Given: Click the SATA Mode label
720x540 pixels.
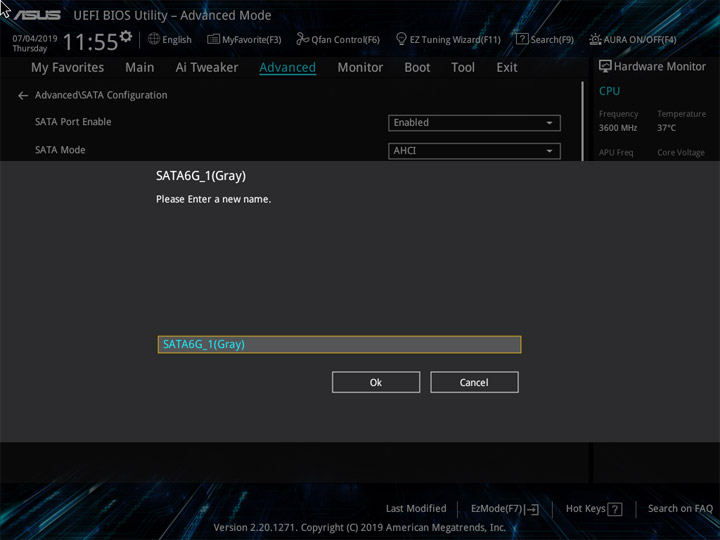Looking at the screenshot, I should [x=60, y=150].
